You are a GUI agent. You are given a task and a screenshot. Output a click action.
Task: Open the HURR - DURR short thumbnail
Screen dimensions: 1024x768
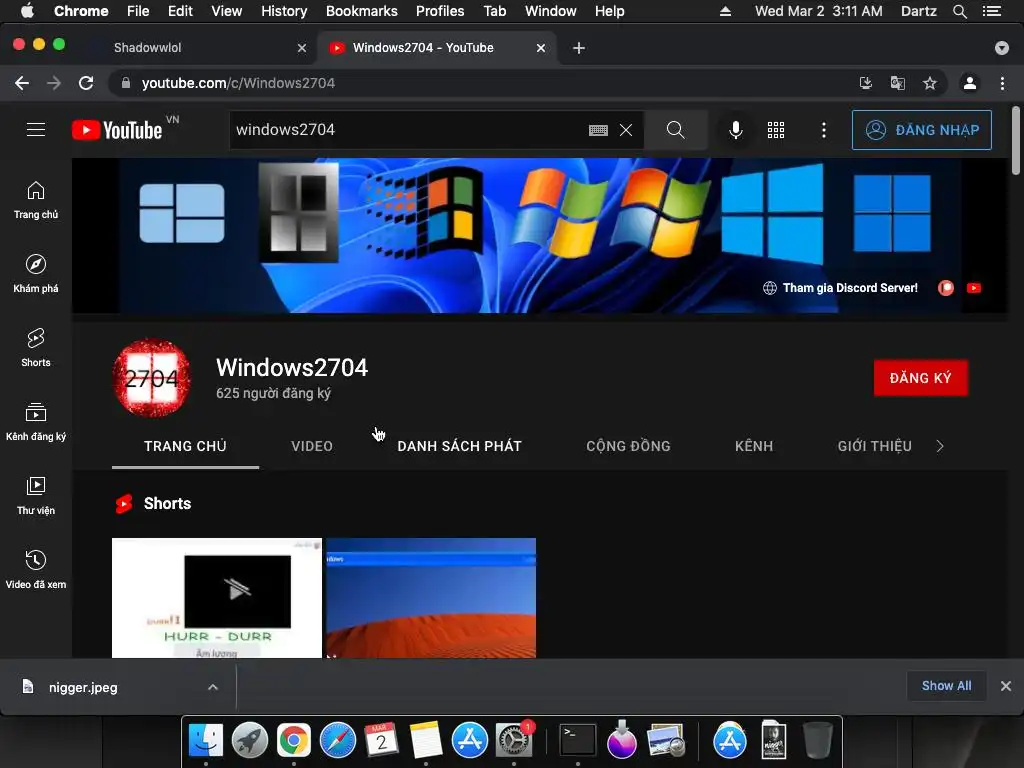(217, 598)
